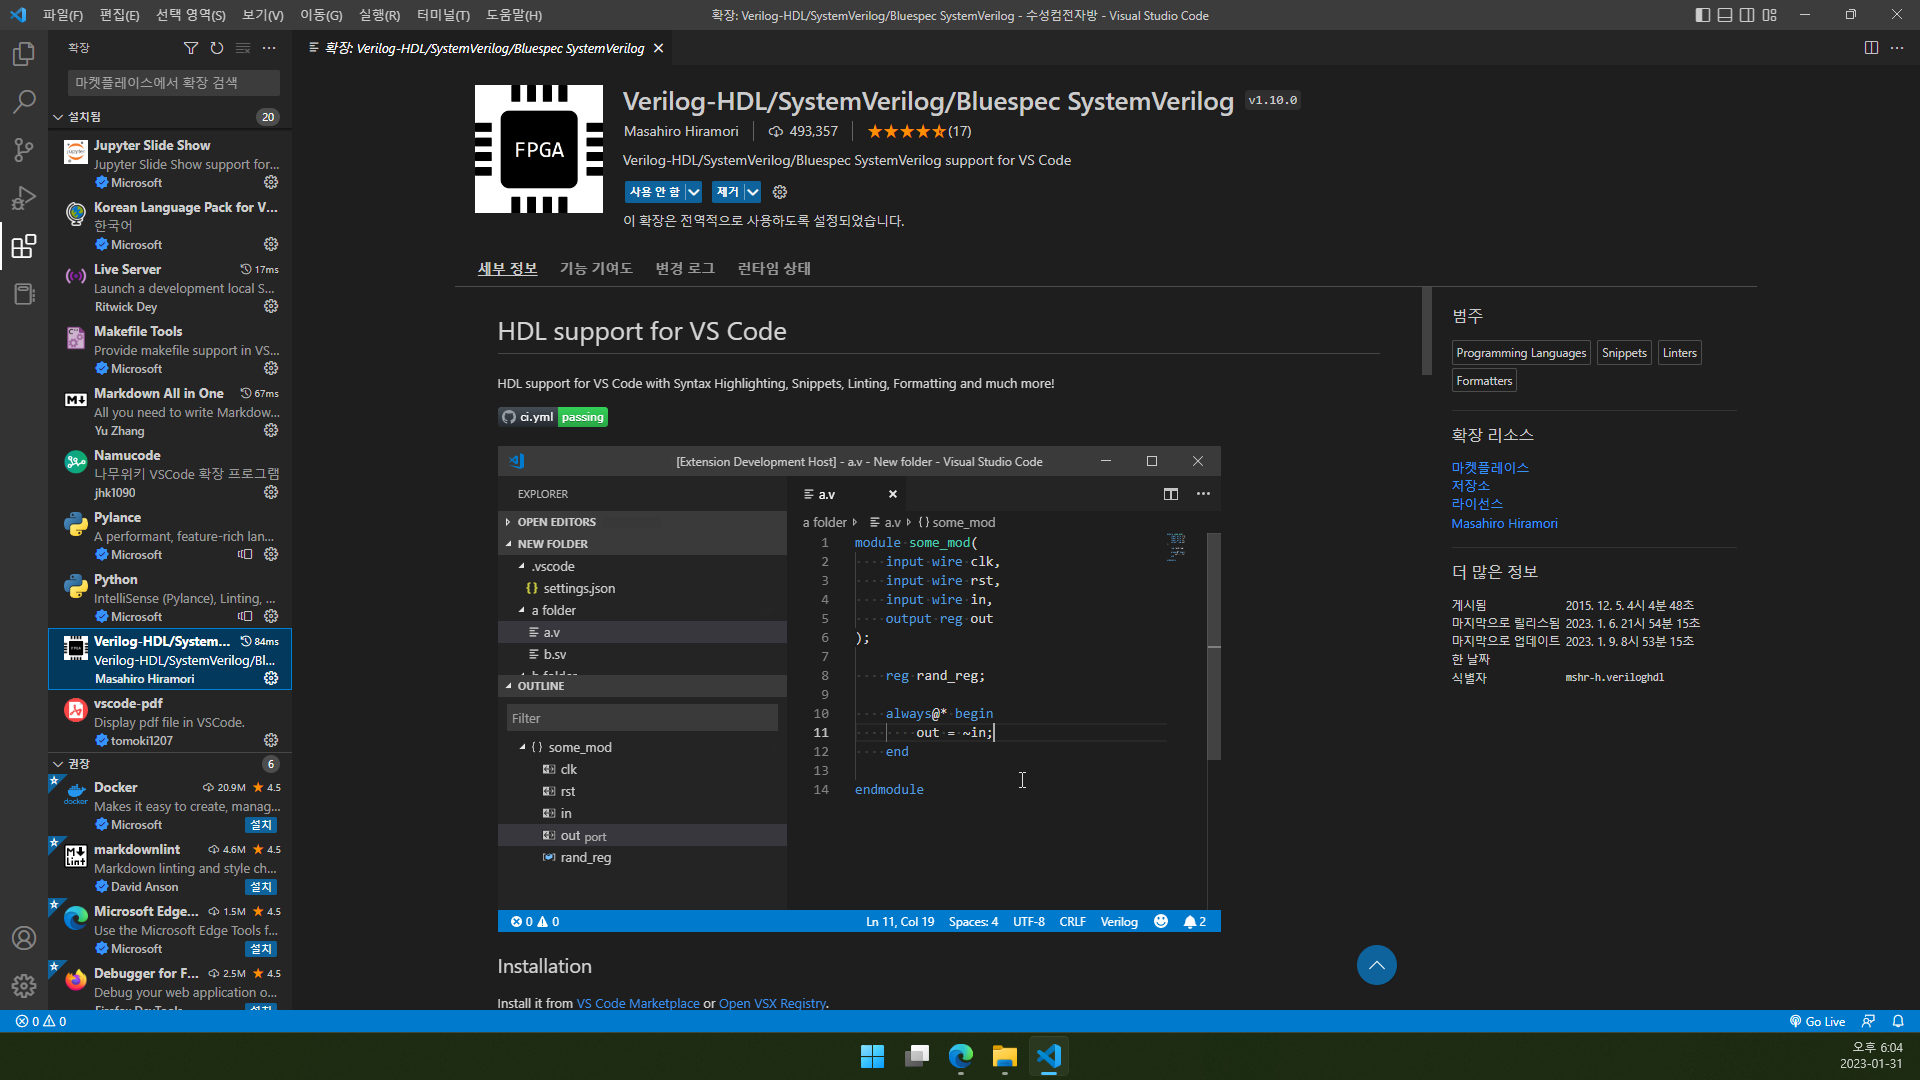1920x1080 pixels.
Task: Toggle panel layout icon in title bar
Action: (1725, 15)
